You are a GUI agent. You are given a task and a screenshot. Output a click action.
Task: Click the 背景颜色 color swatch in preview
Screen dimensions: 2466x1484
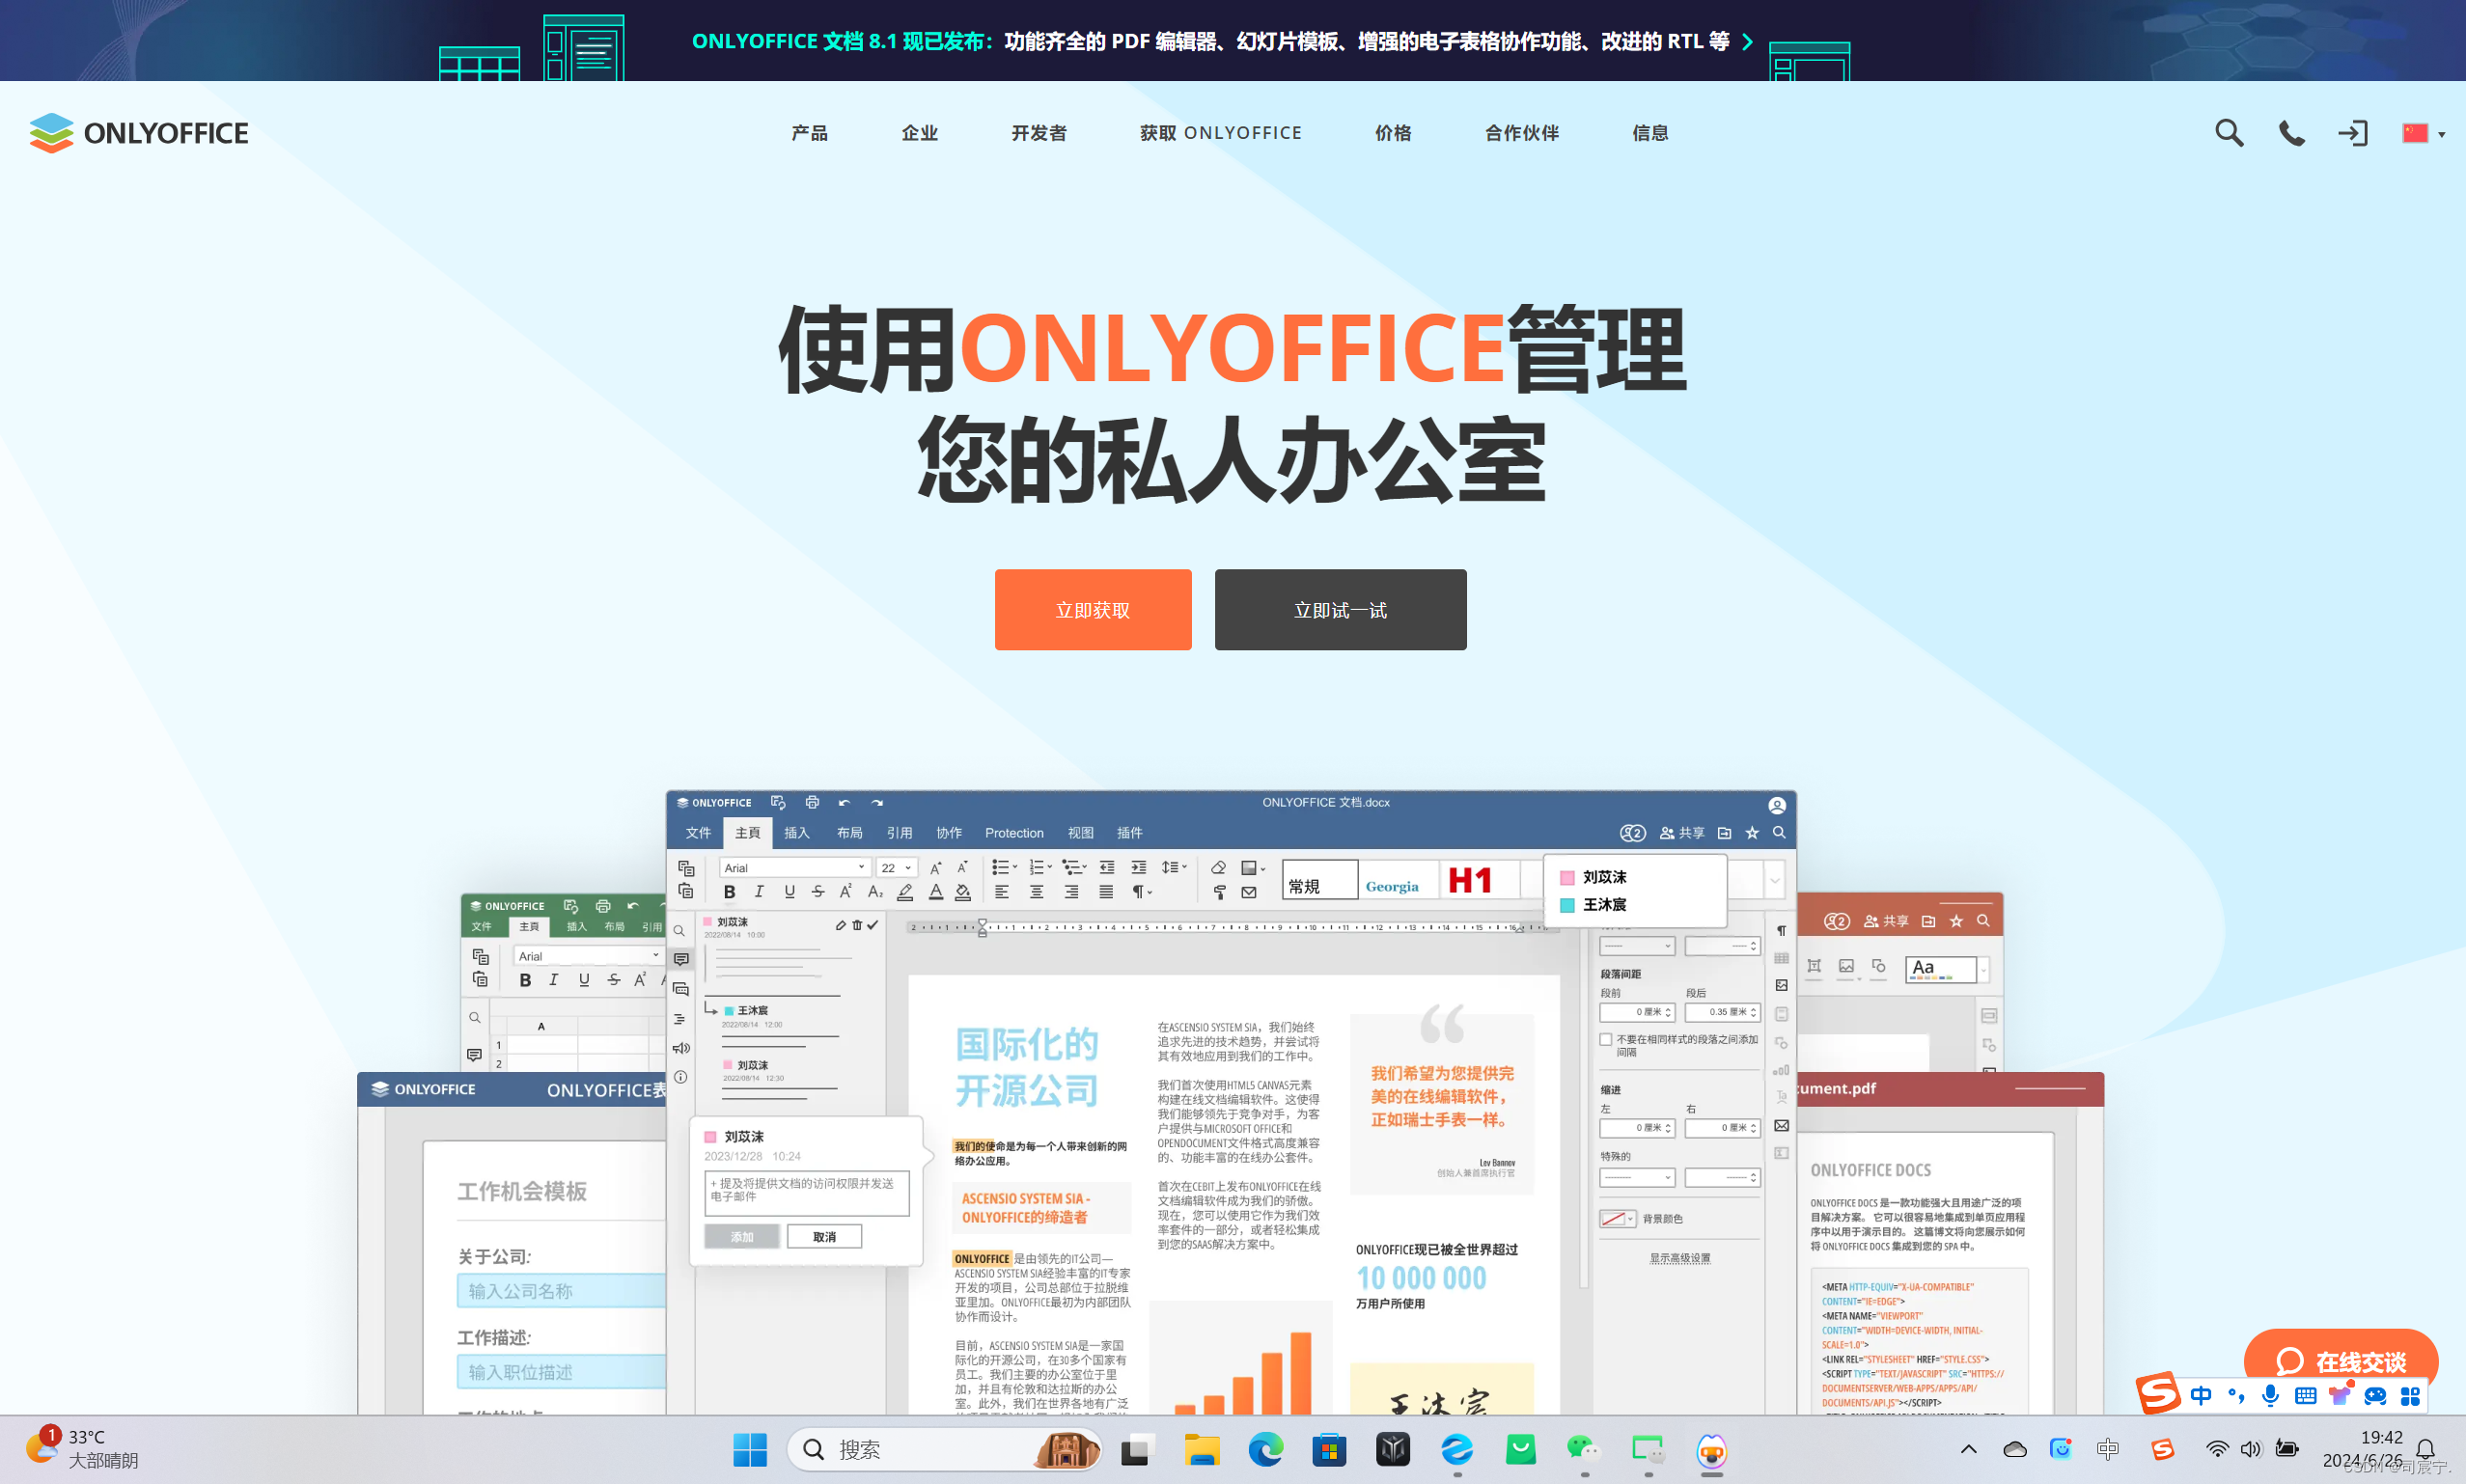[x=1613, y=1219]
